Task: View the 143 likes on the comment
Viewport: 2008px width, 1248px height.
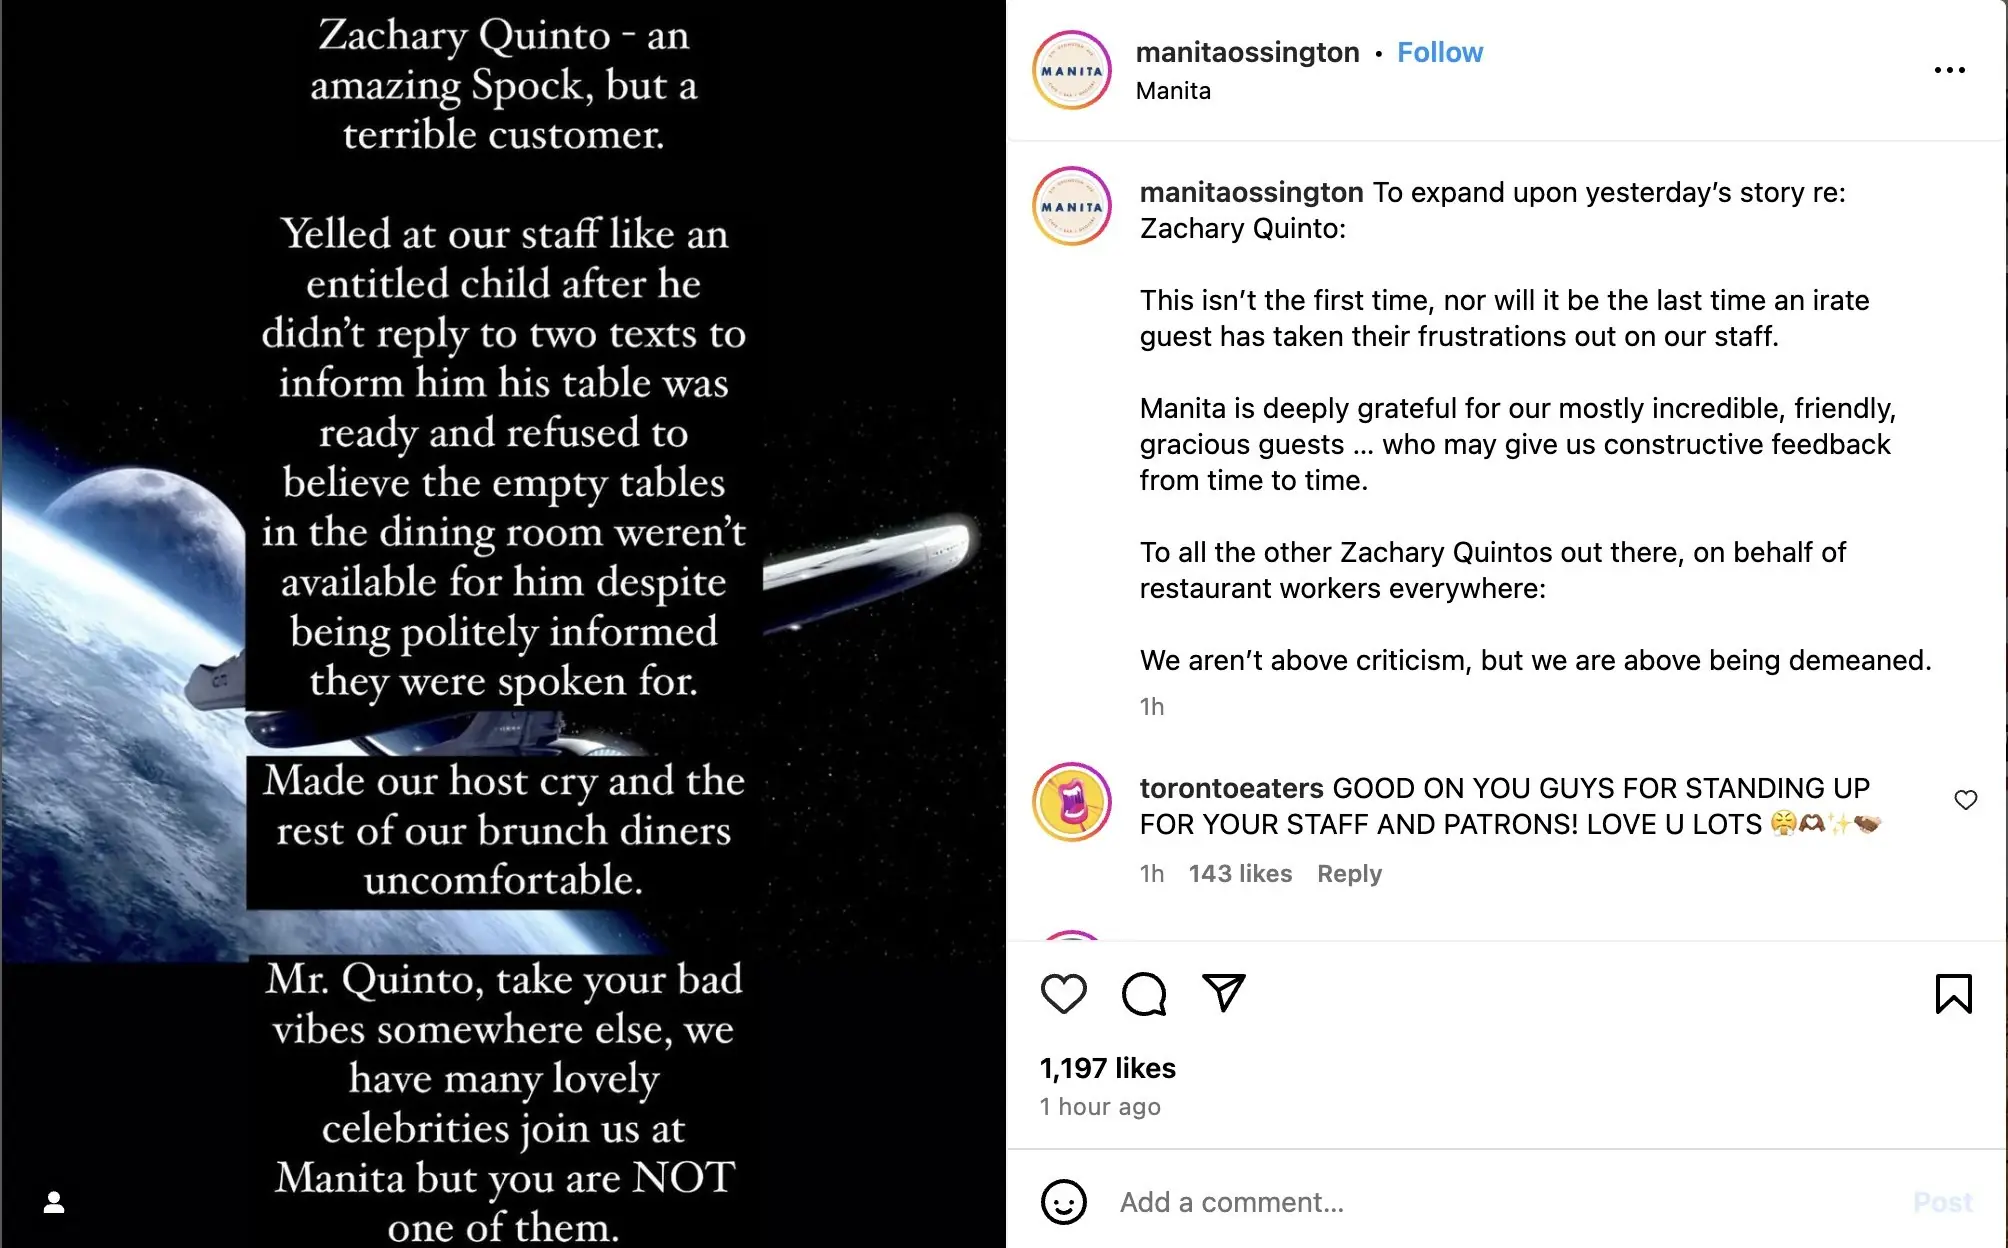Action: 1239,874
